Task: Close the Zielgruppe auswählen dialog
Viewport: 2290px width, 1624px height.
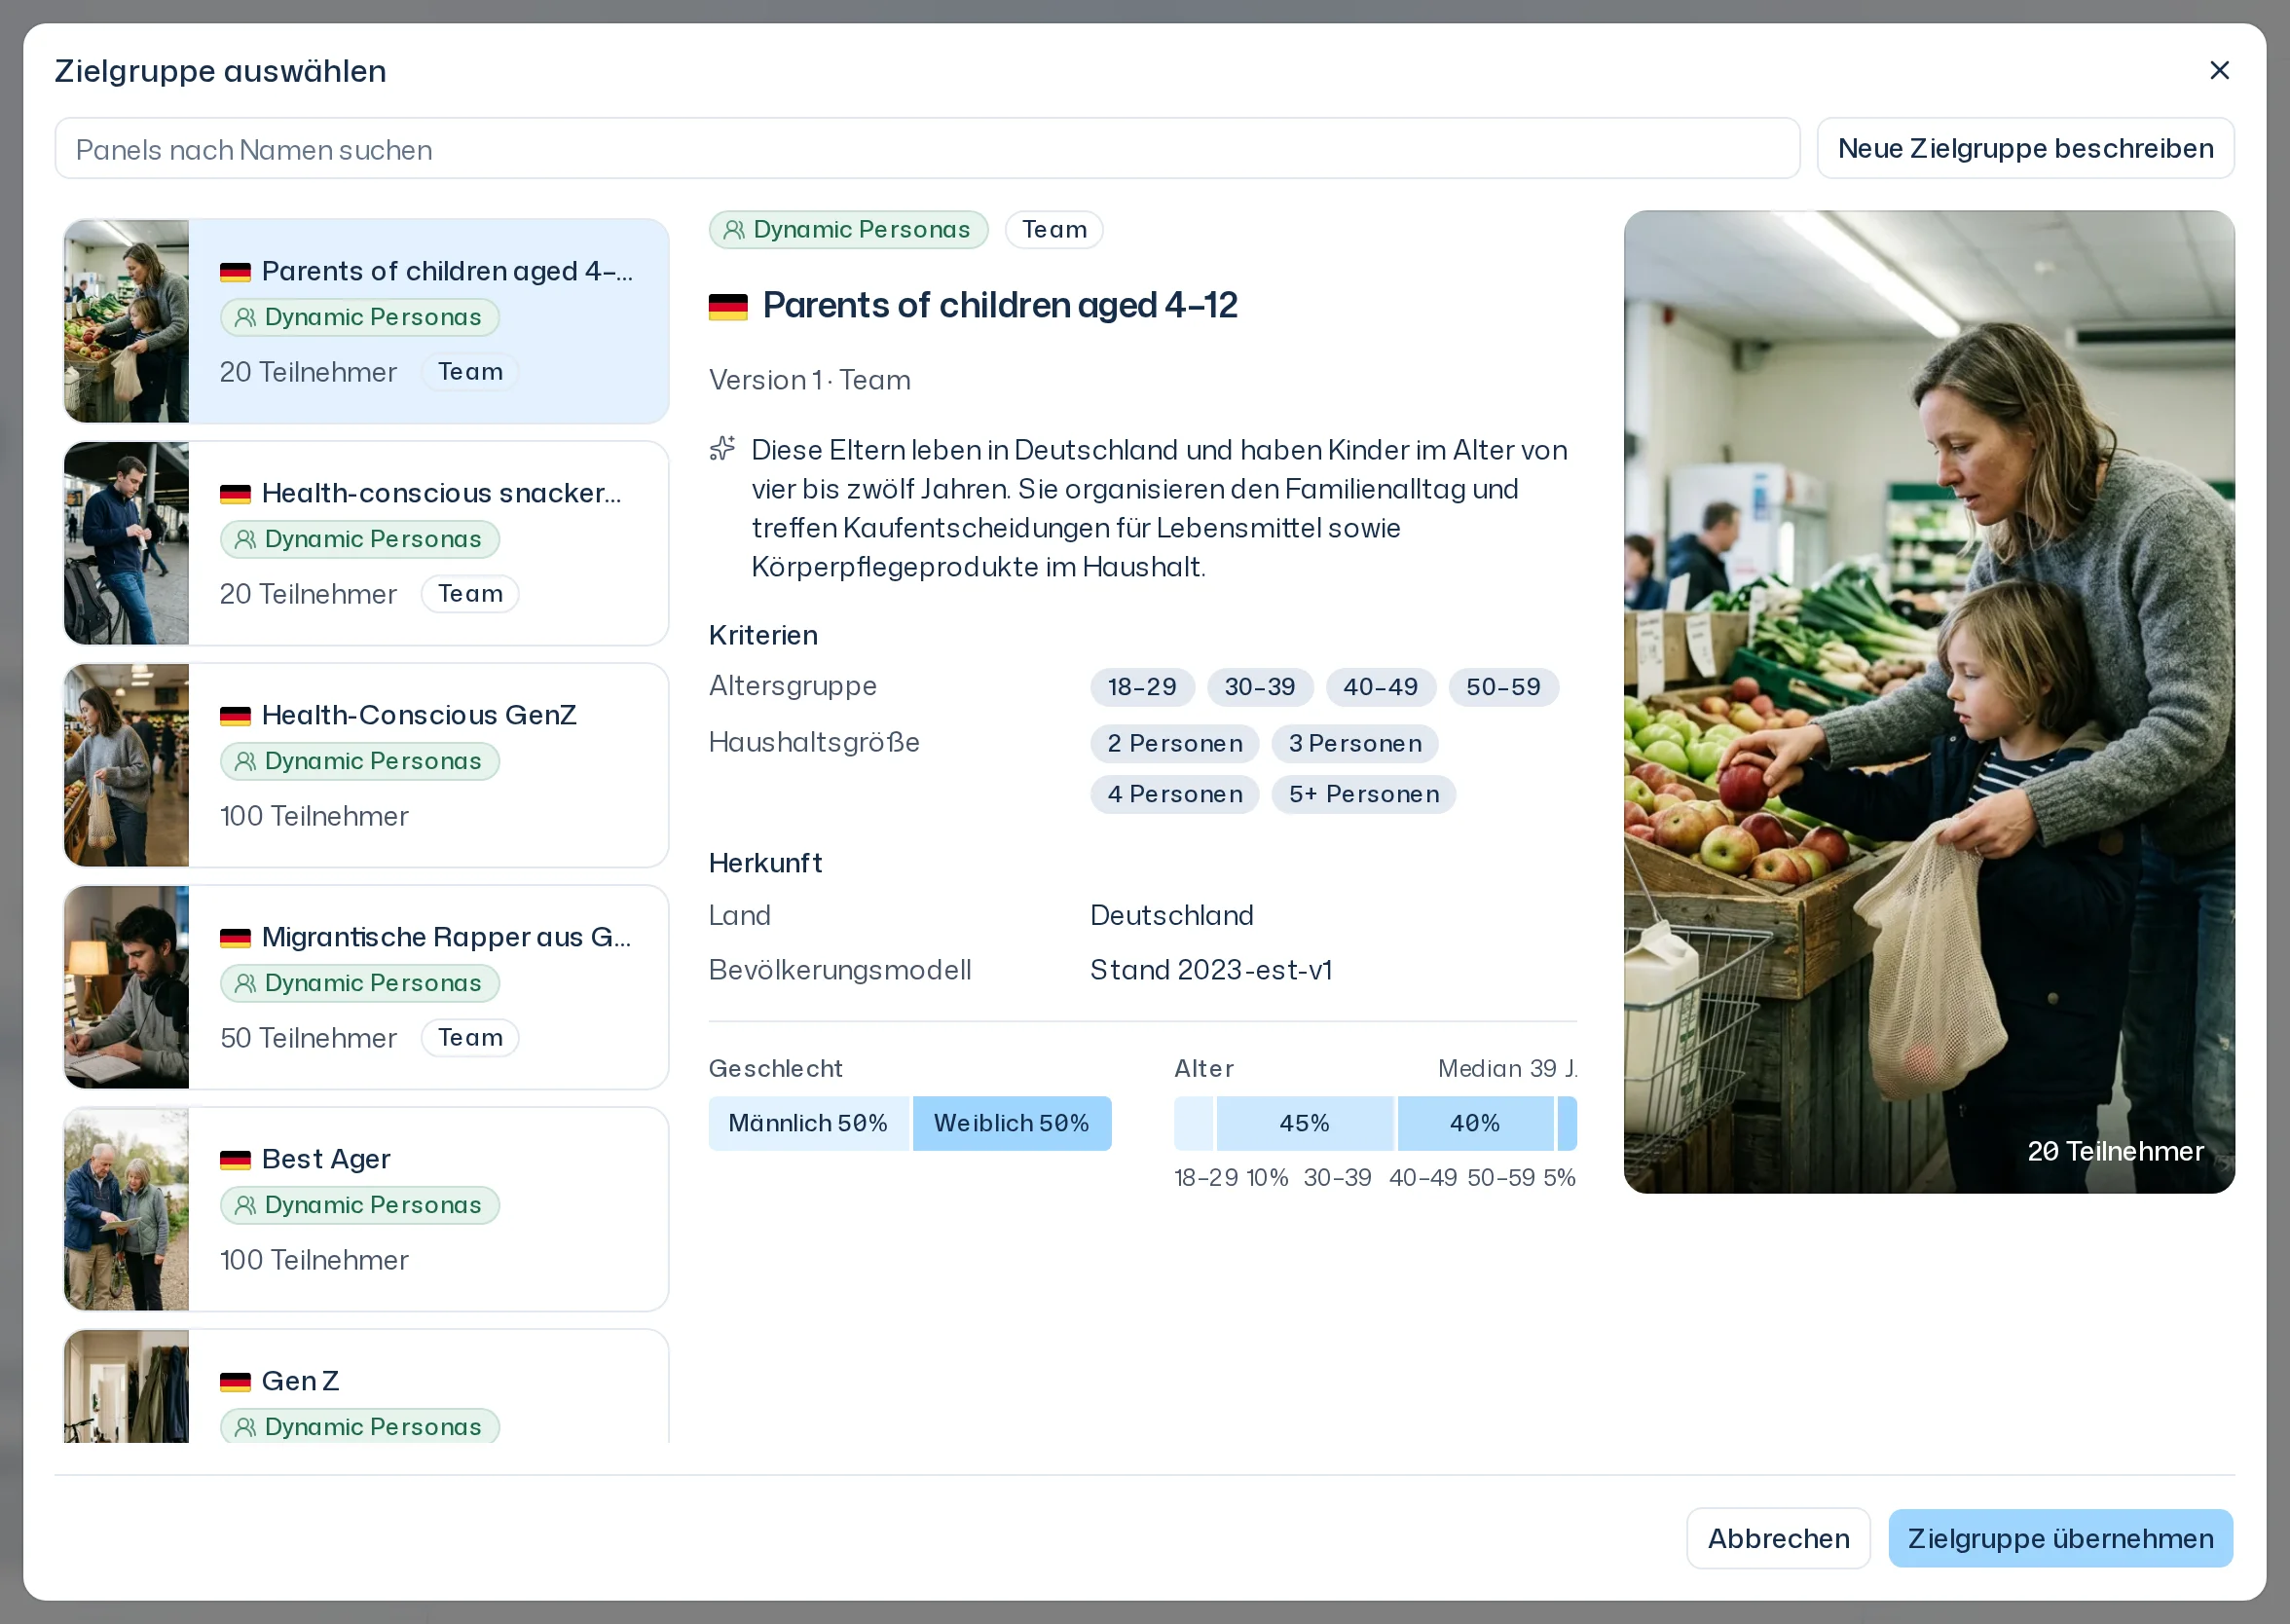Action: click(x=2219, y=70)
